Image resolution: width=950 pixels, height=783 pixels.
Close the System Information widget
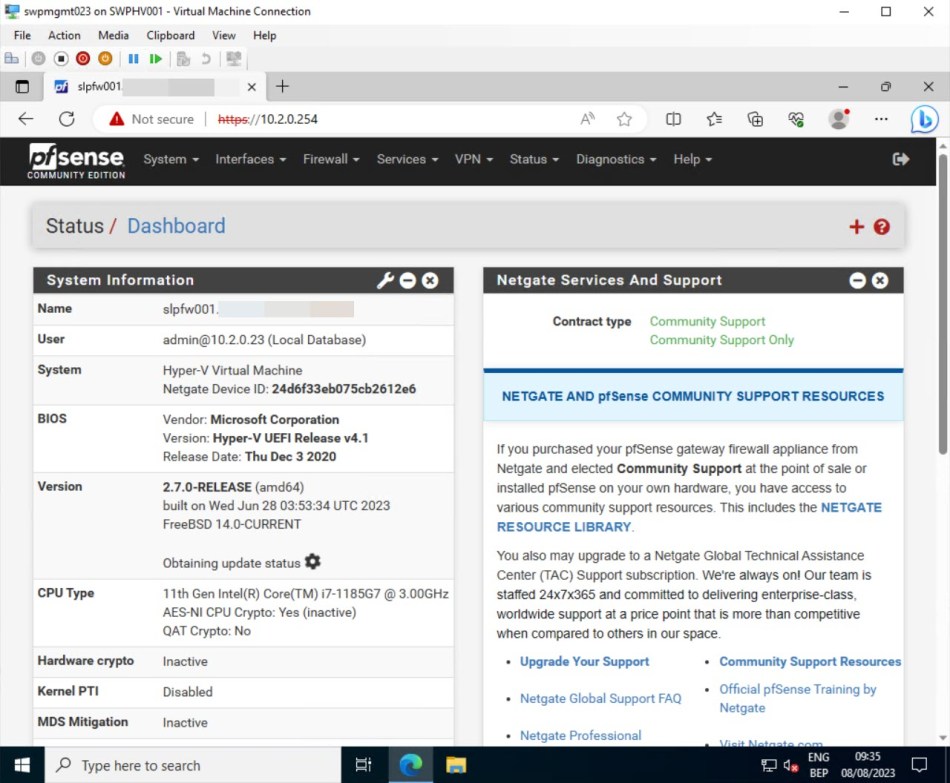coord(430,281)
